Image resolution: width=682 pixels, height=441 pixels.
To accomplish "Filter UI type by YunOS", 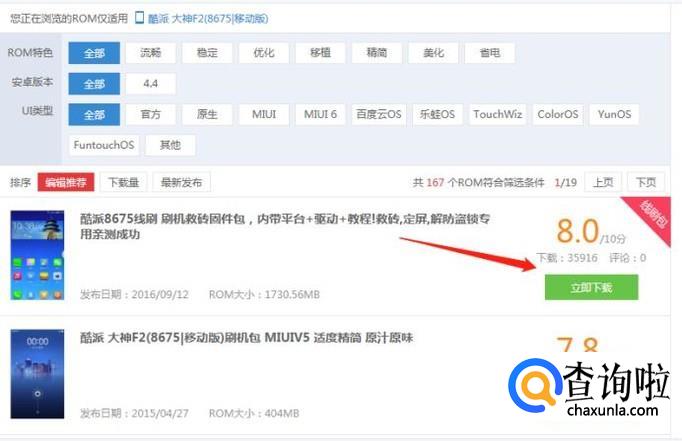I will pyautogui.click(x=614, y=115).
